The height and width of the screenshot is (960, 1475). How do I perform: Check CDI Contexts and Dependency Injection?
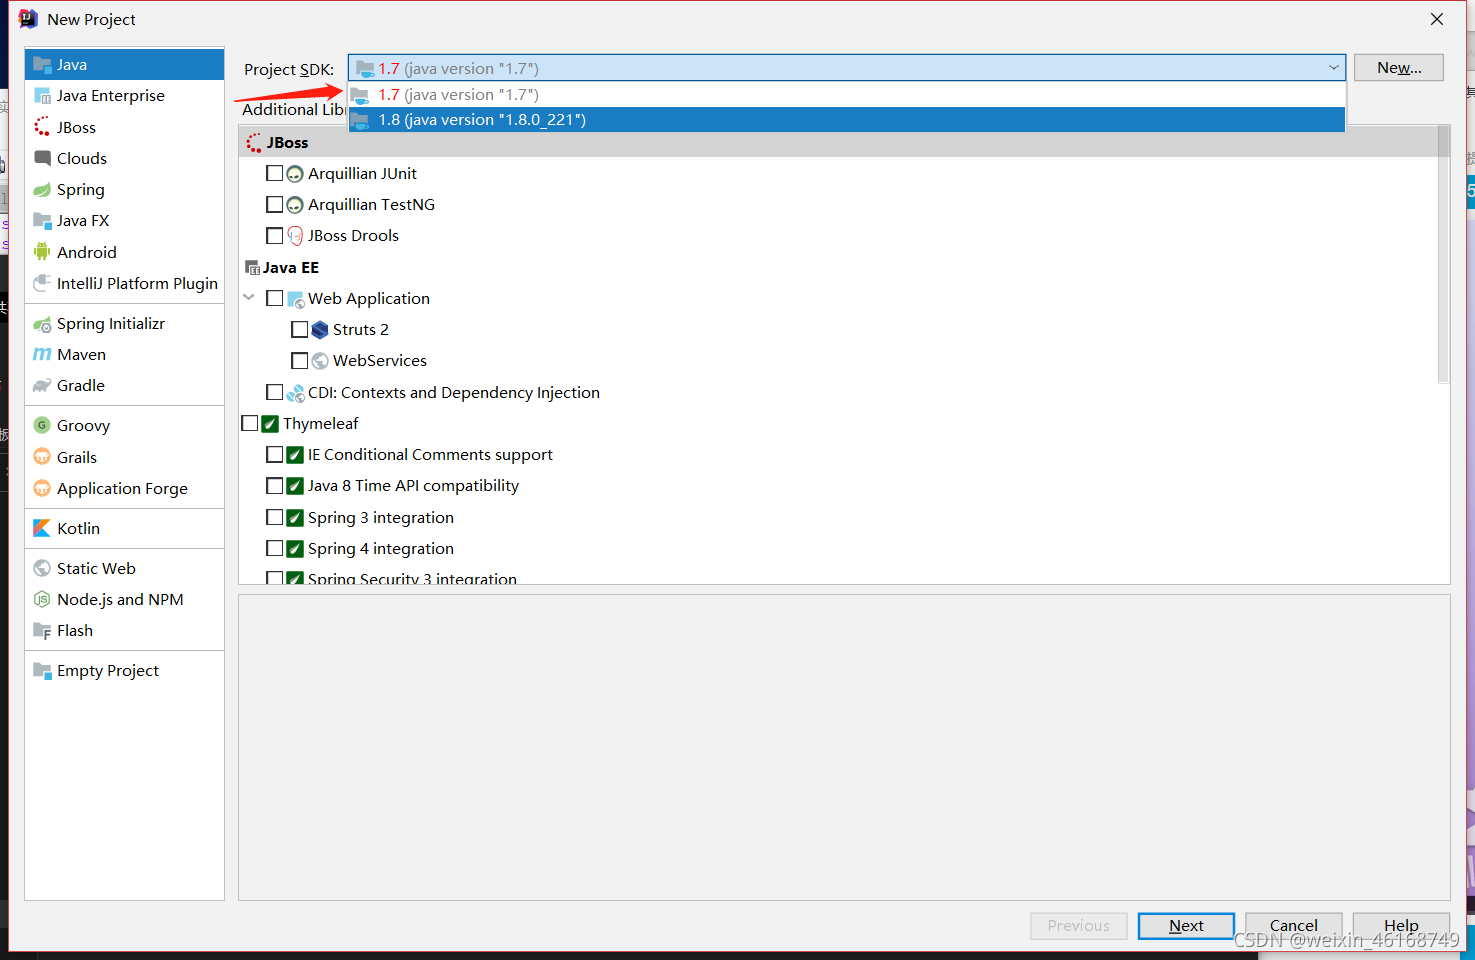(x=275, y=392)
